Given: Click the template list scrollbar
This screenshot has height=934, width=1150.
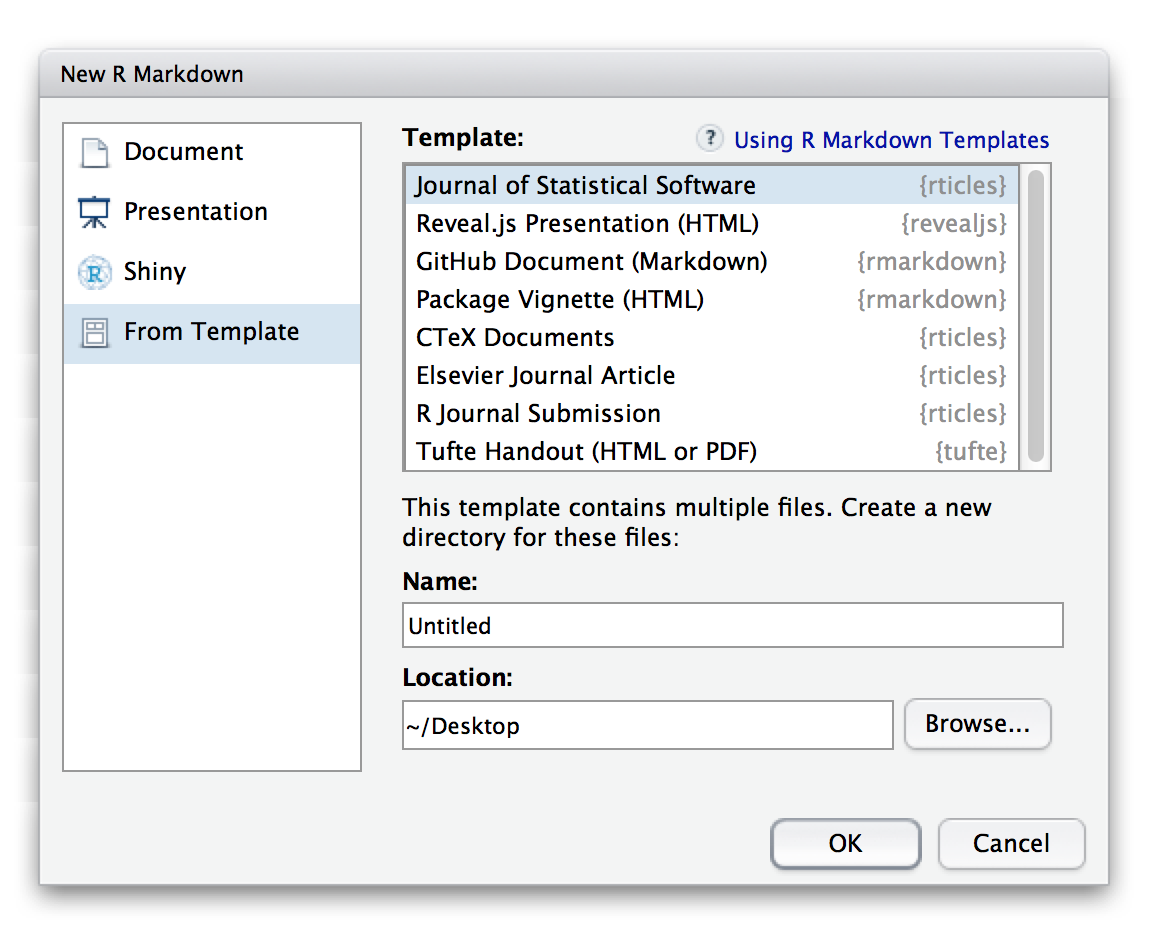Looking at the screenshot, I should [x=1035, y=317].
